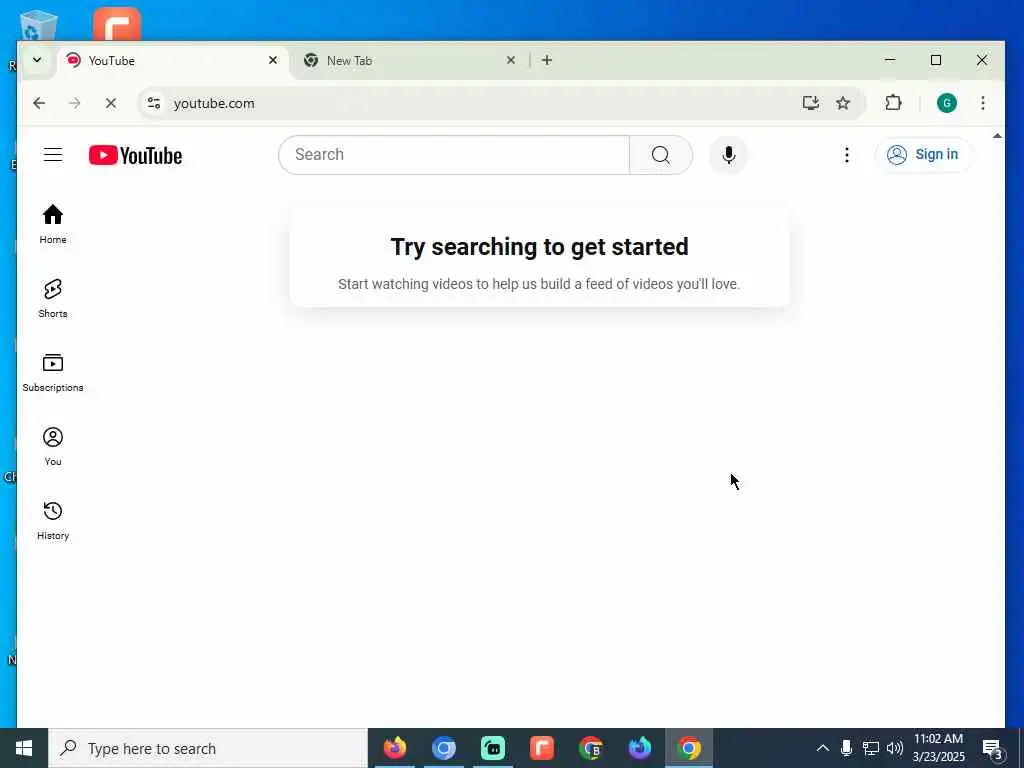Stop loading the page
This screenshot has height=768, width=1024.
[110, 103]
